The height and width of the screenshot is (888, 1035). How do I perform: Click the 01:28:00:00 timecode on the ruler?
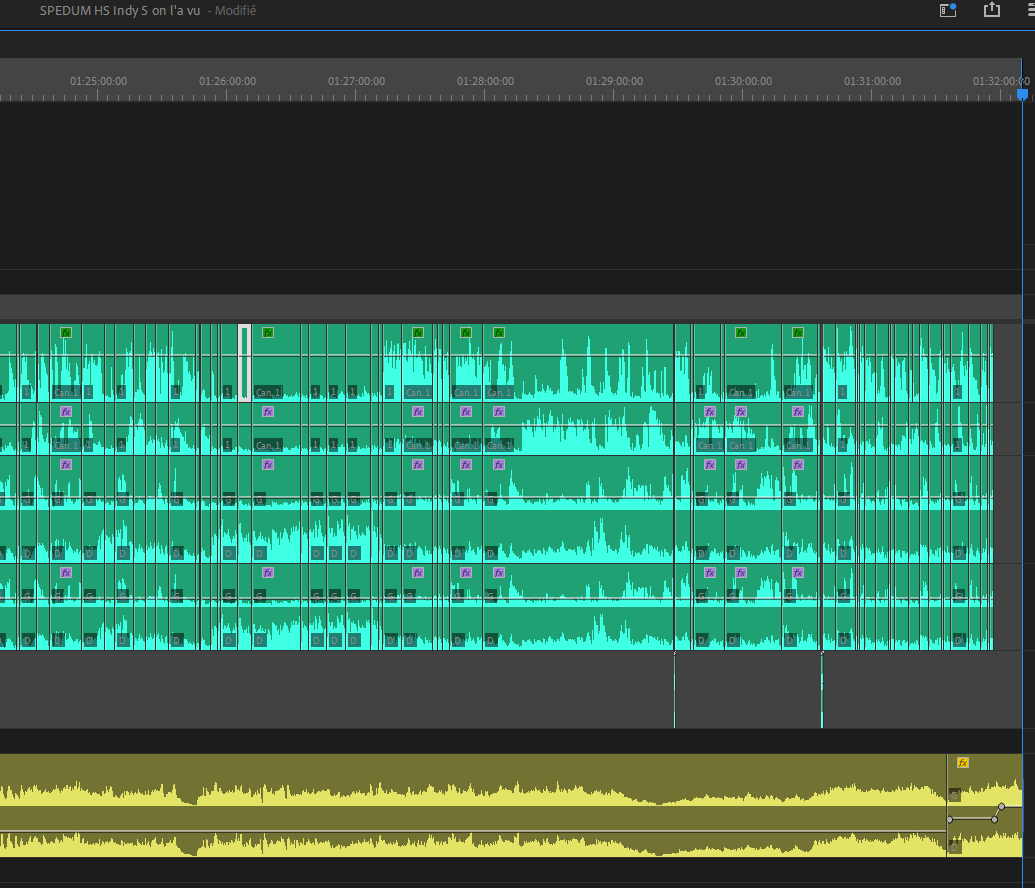click(485, 81)
